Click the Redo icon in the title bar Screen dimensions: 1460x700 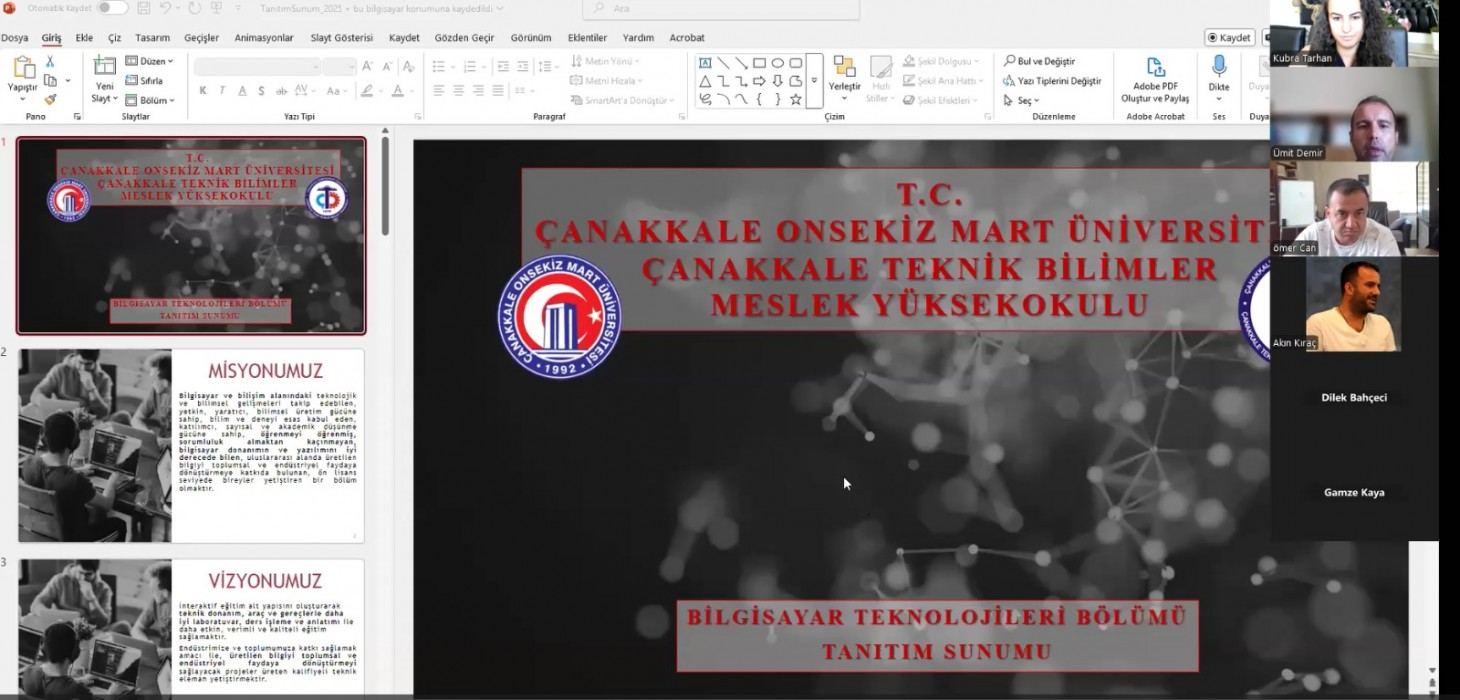(x=193, y=8)
